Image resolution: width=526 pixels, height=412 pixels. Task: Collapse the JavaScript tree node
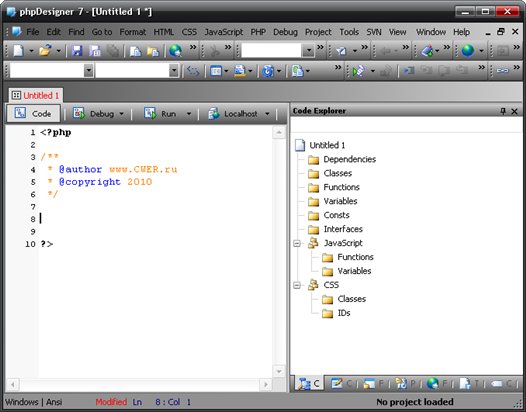click(x=297, y=243)
